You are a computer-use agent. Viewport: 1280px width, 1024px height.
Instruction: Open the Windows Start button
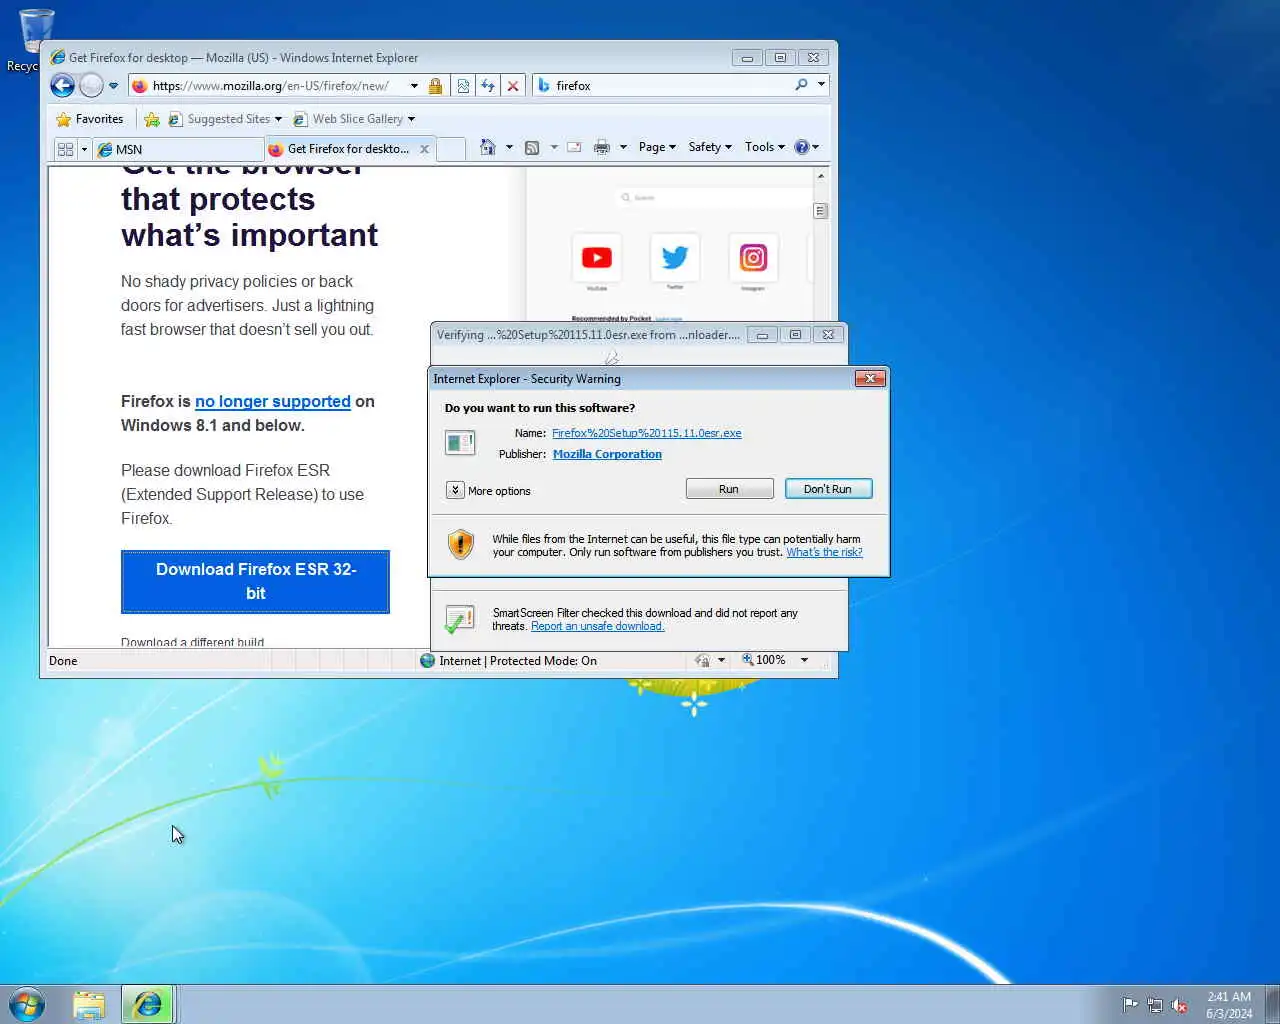(27, 1004)
